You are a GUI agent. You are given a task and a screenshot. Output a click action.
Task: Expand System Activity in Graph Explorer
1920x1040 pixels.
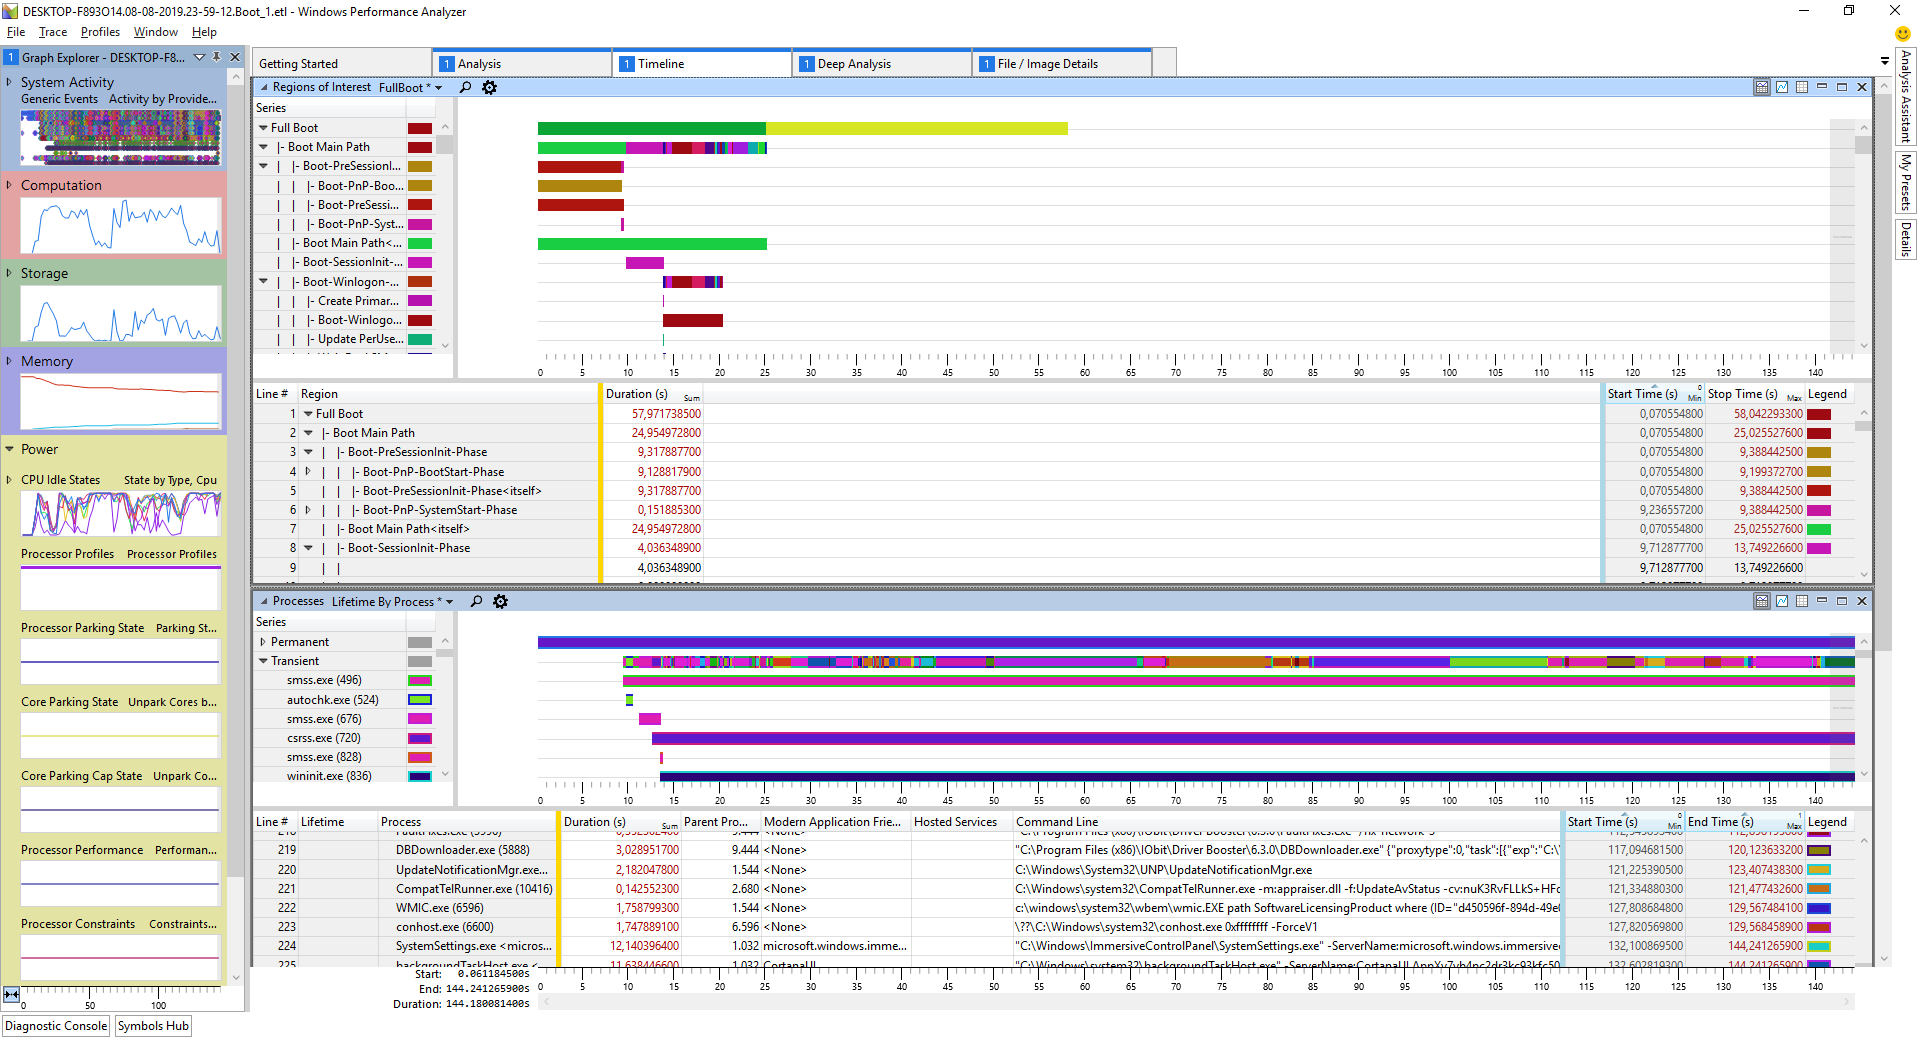coord(9,82)
